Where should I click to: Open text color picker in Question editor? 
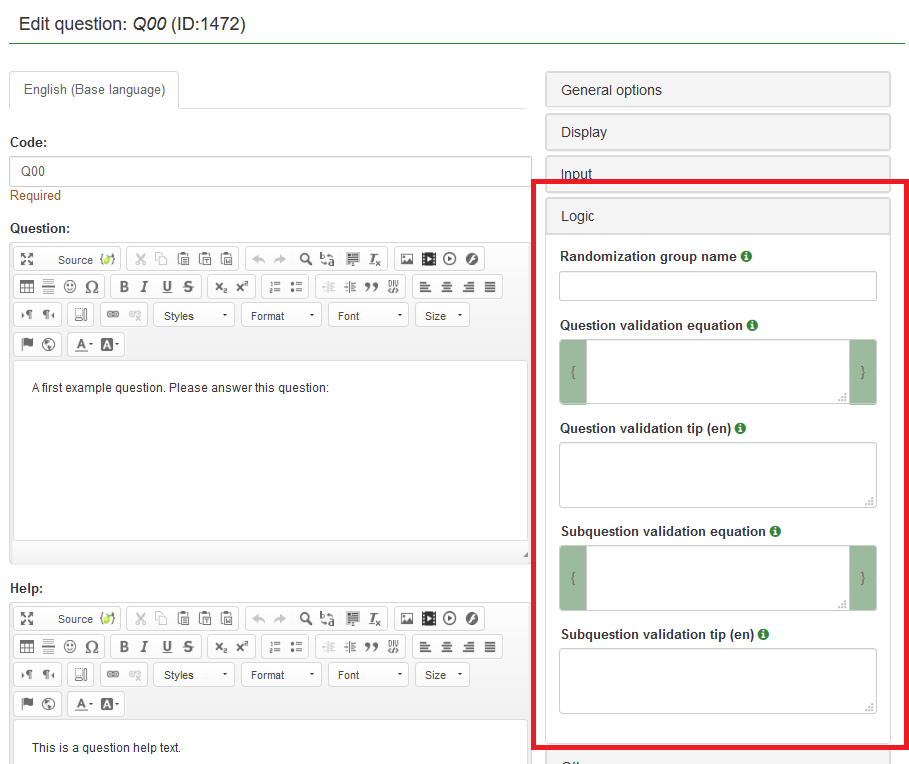[x=83, y=345]
